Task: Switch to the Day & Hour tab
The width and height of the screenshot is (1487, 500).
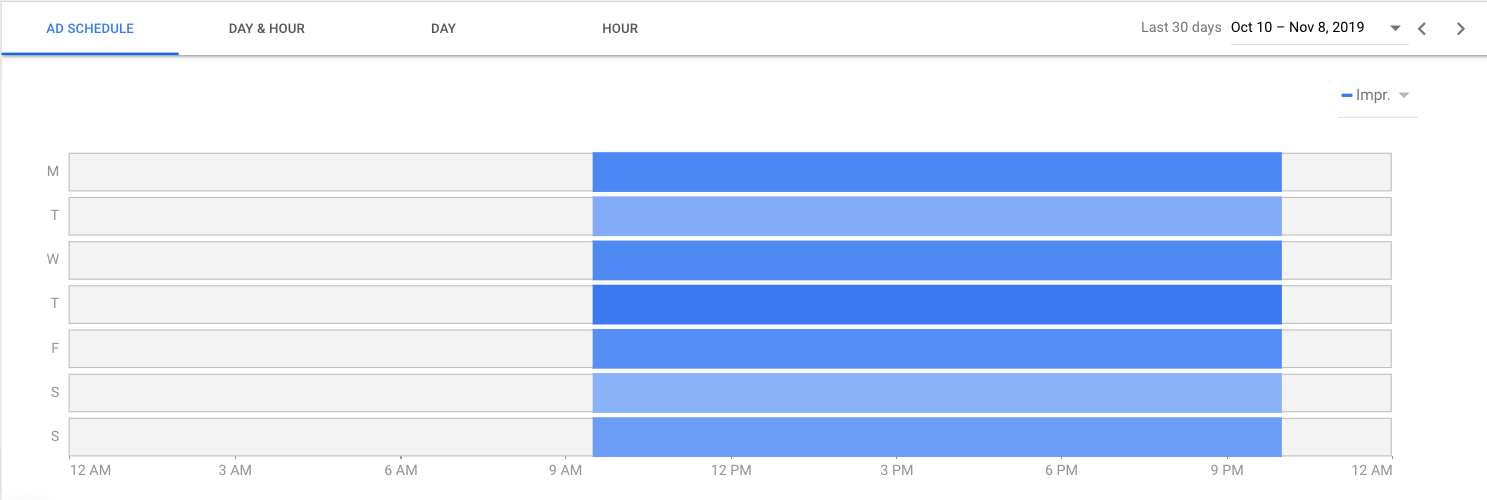Action: (x=267, y=29)
